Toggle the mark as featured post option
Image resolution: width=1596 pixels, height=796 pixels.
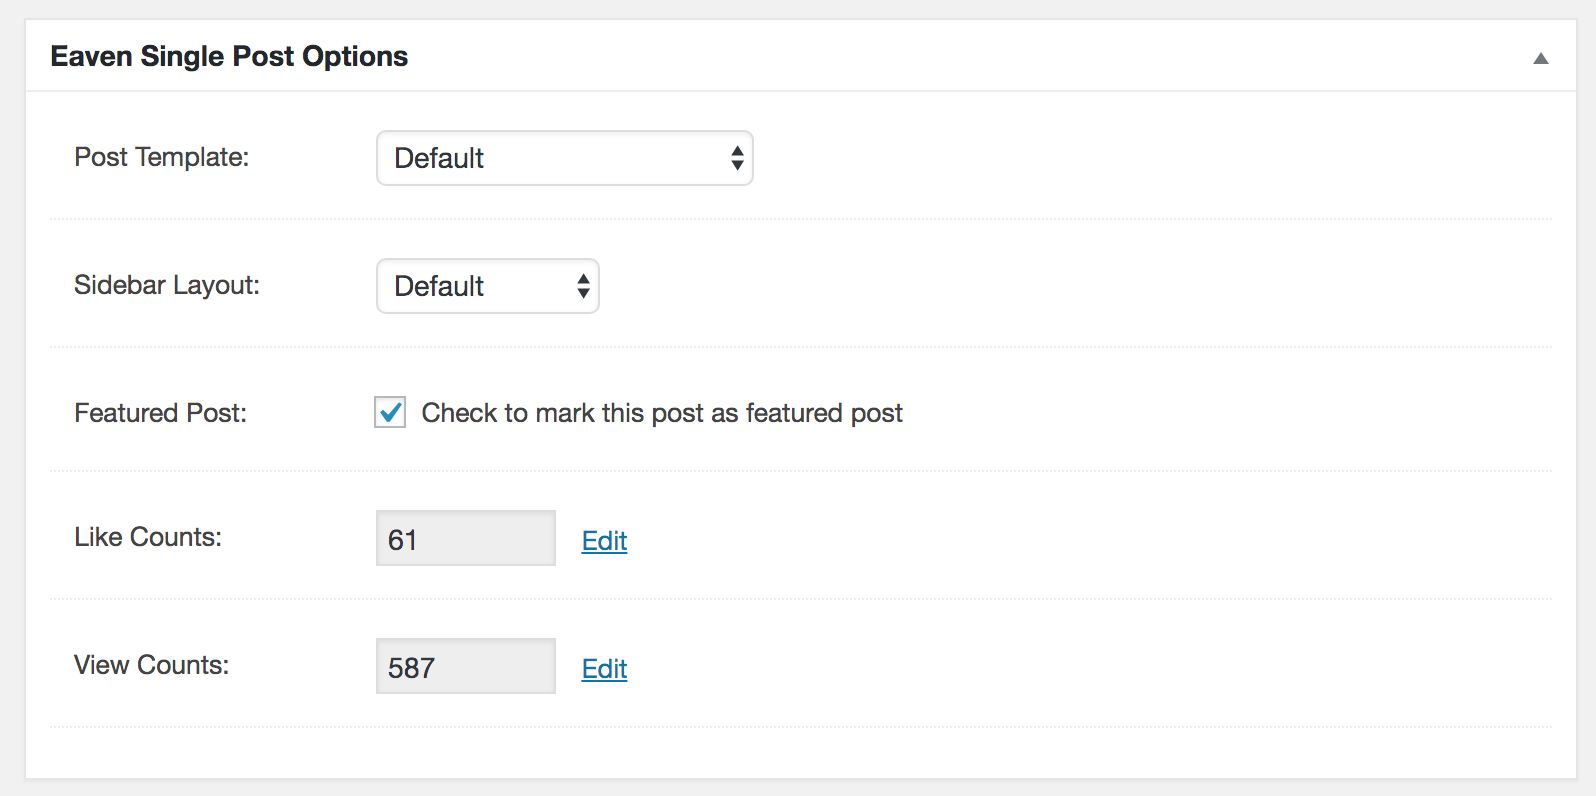click(x=390, y=412)
